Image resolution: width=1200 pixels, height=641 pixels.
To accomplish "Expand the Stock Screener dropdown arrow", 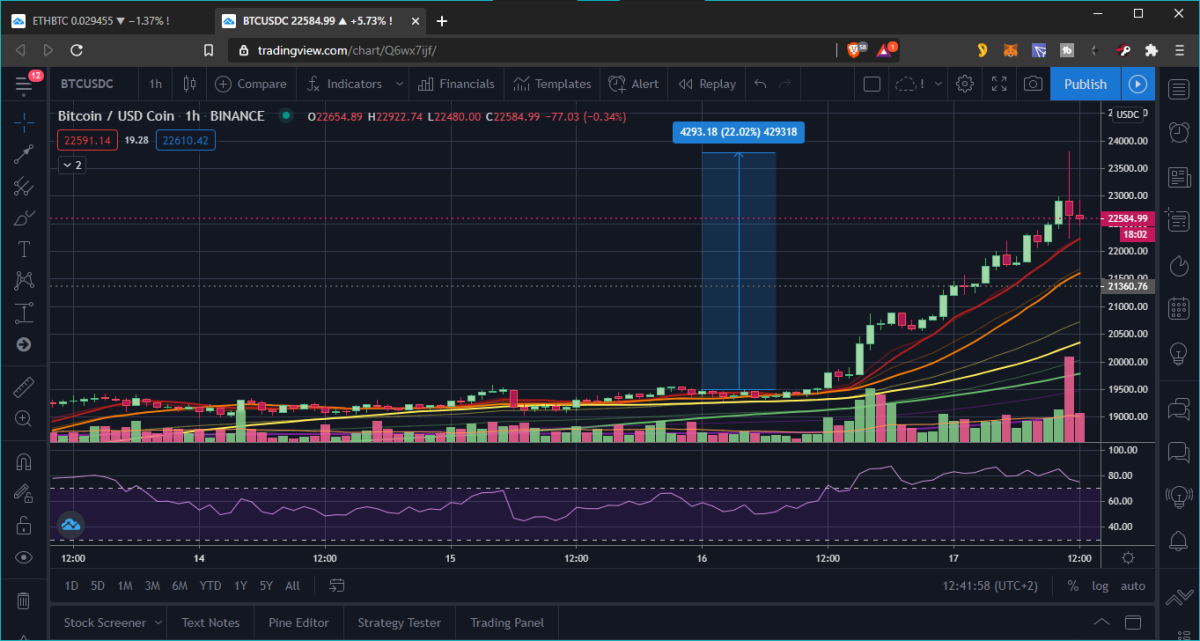I will tap(158, 622).
